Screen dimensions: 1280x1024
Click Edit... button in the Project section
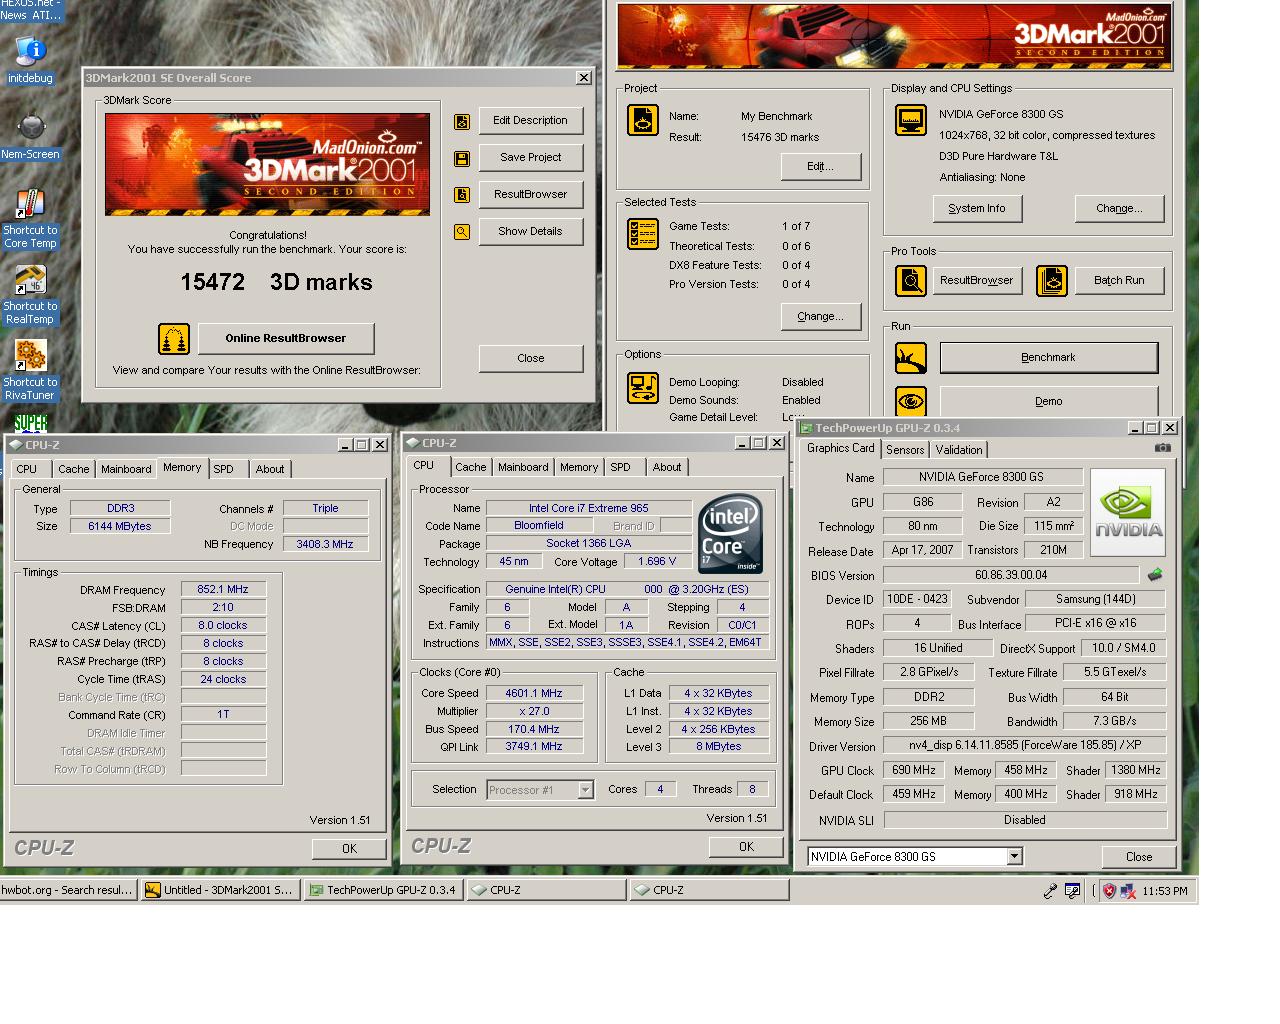point(820,166)
